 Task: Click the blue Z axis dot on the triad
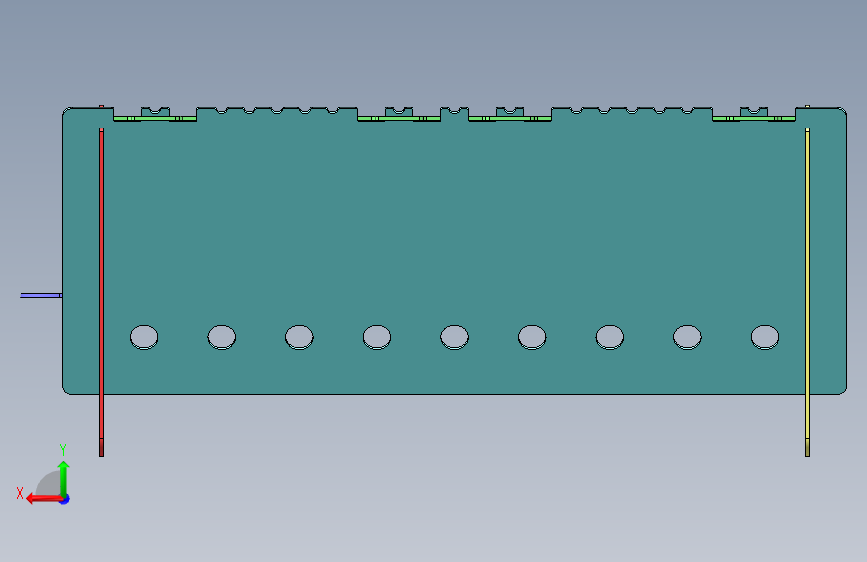(65, 499)
